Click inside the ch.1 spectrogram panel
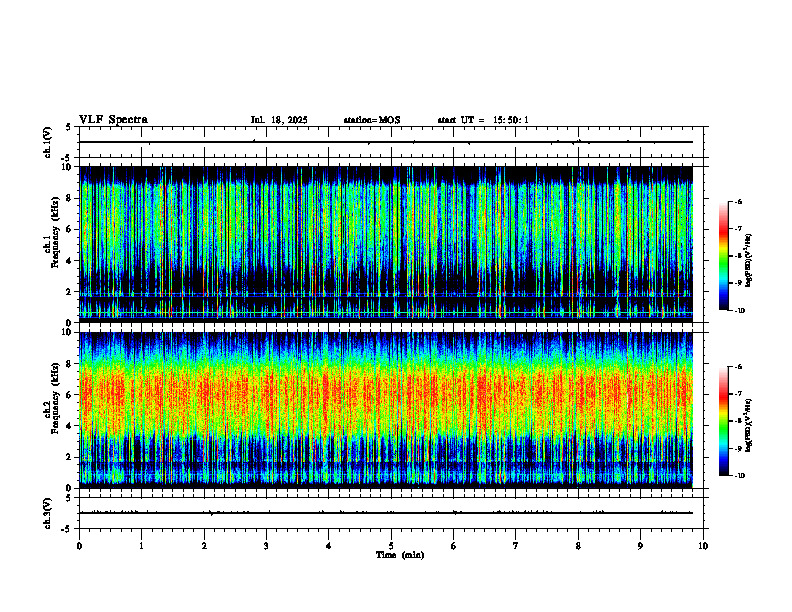The height and width of the screenshot is (612, 792). [386, 244]
